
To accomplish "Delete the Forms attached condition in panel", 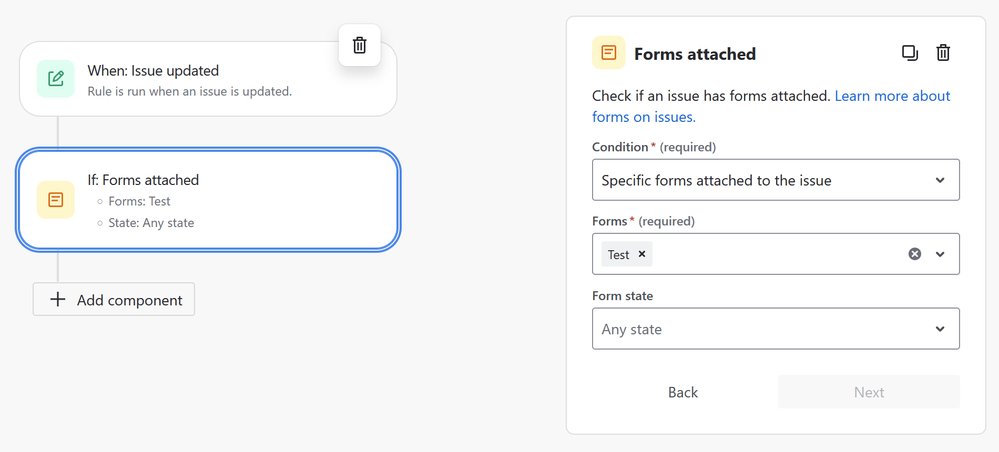I will click(x=943, y=53).
